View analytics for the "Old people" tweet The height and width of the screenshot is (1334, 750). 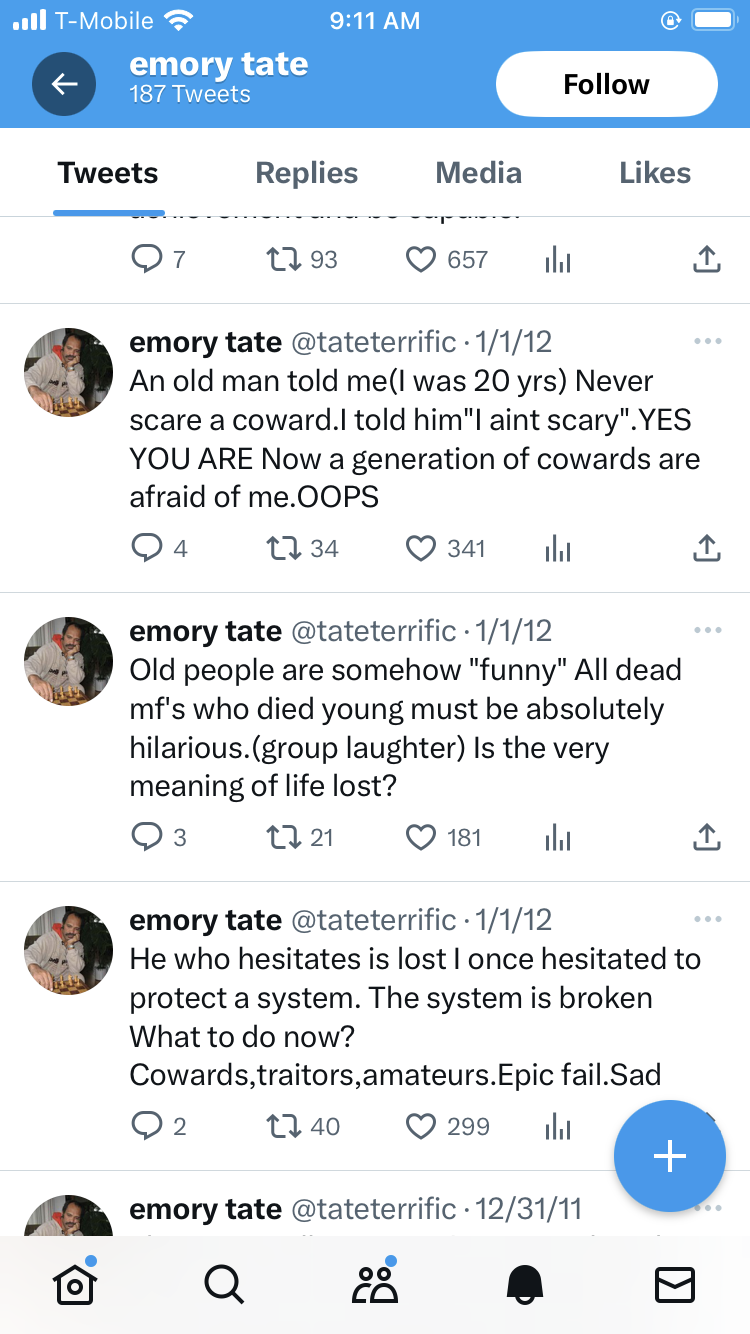coord(558,837)
